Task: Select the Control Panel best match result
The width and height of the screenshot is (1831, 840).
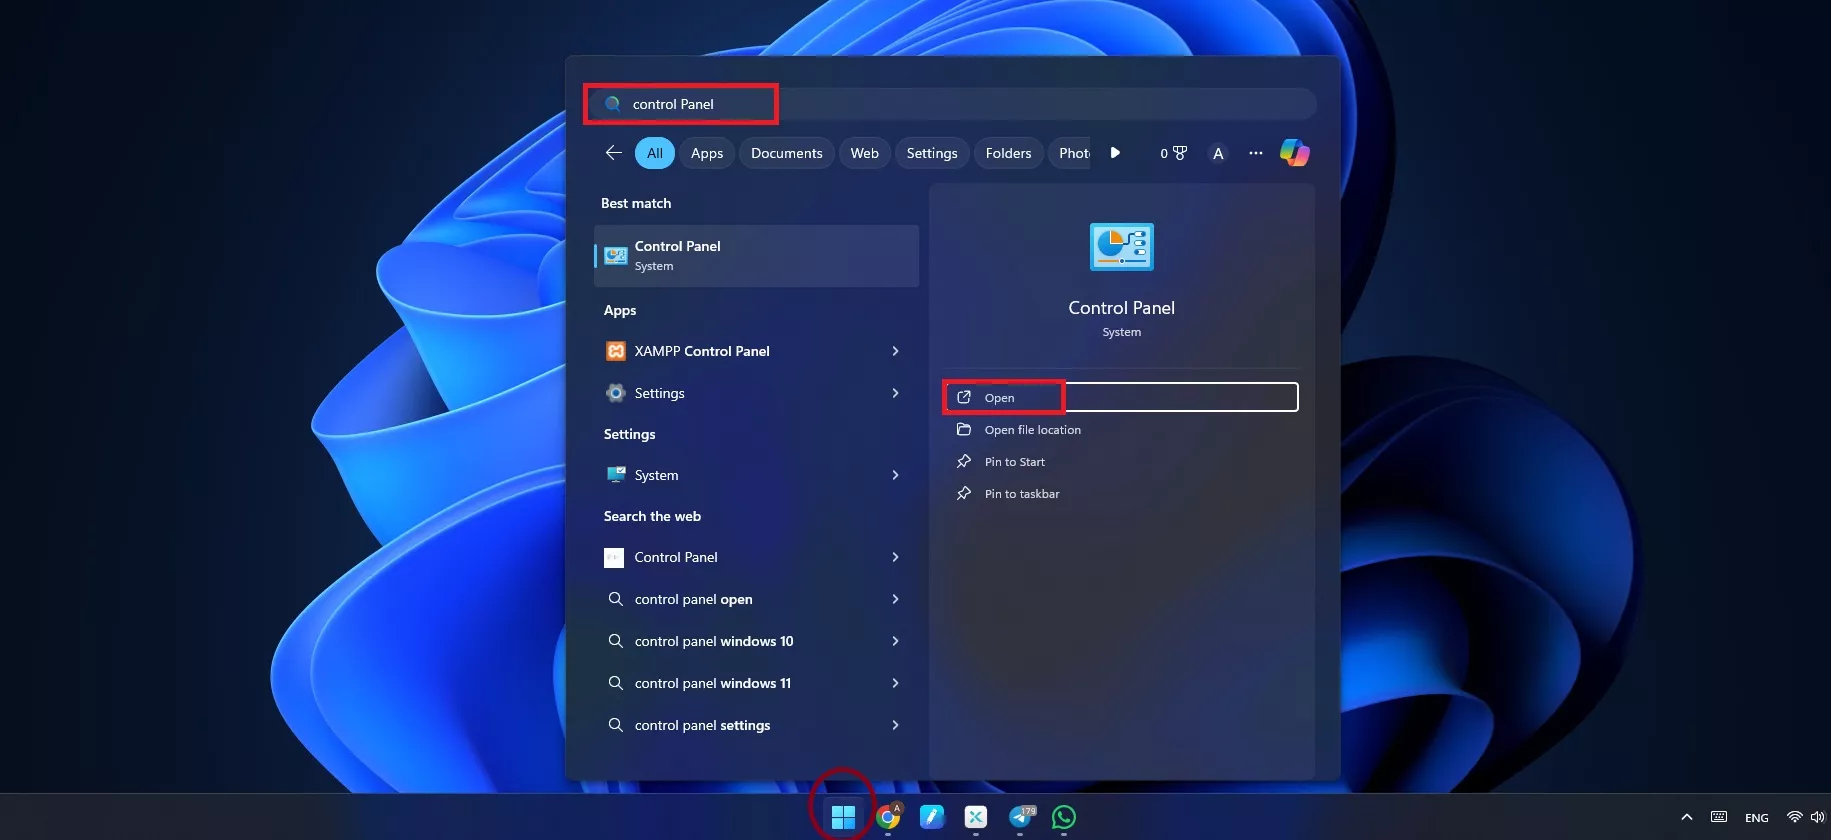Action: (x=757, y=255)
